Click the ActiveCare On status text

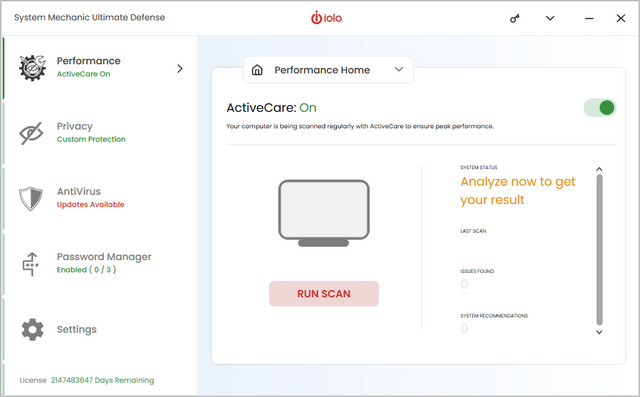point(83,74)
